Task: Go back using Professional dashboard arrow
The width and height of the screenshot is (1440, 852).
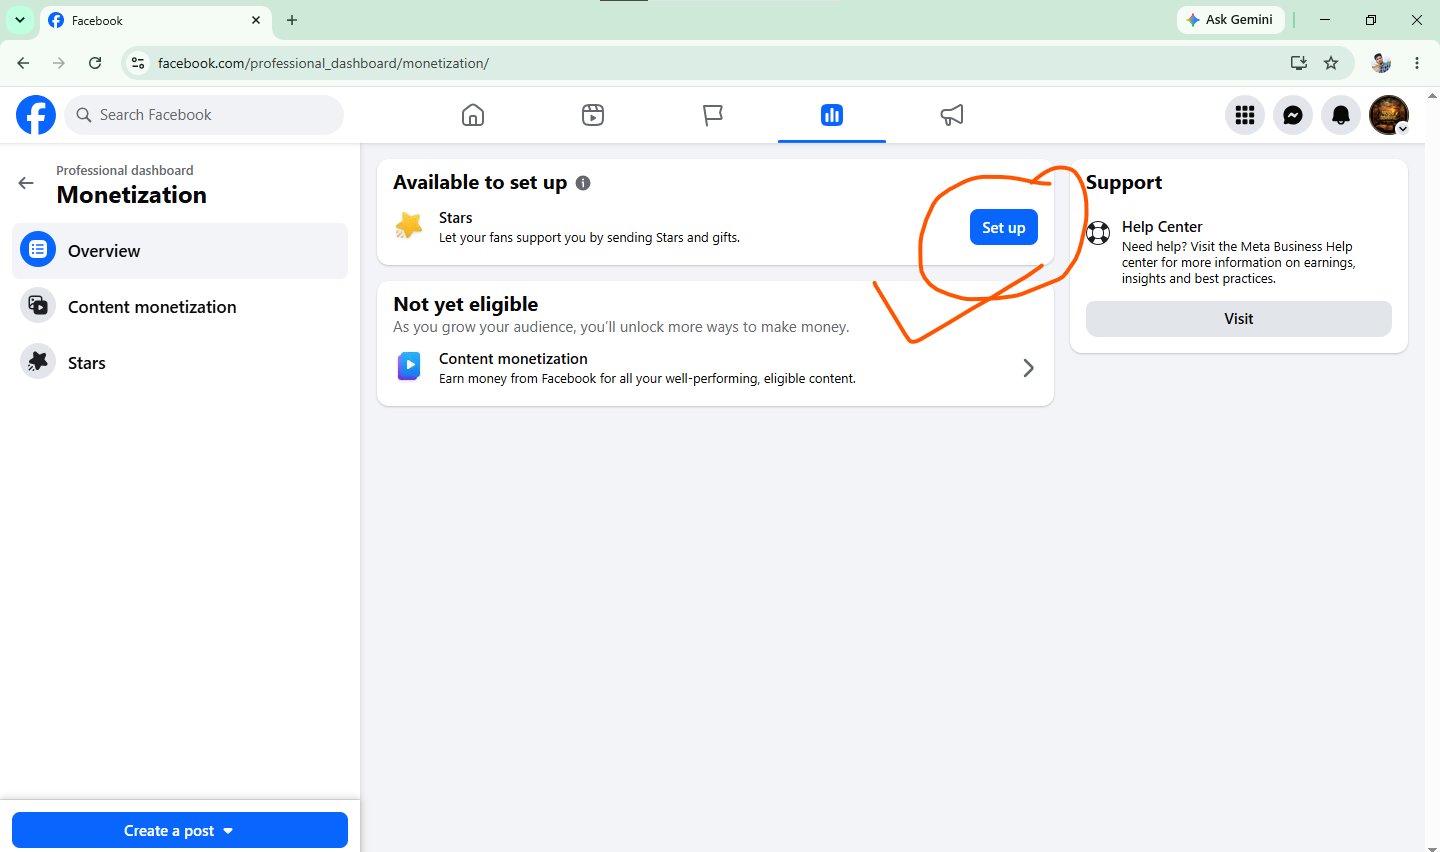Action: pos(26,183)
